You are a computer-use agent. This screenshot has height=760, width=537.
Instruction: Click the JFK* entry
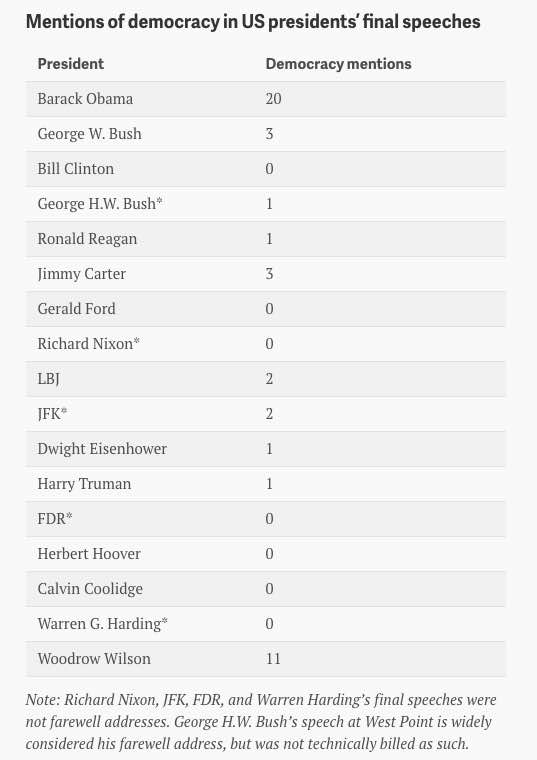coord(52,414)
